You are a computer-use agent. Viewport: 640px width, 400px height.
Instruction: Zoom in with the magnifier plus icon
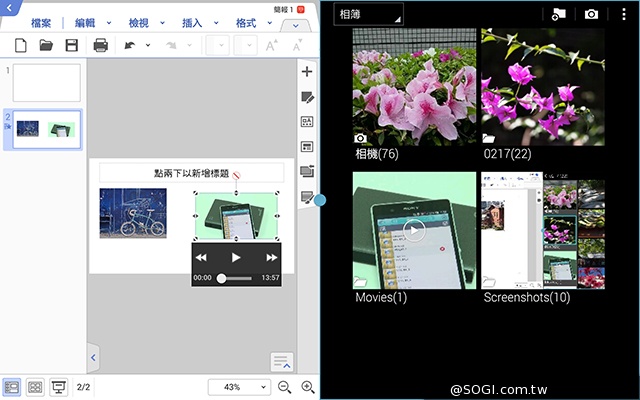pyautogui.click(x=308, y=387)
